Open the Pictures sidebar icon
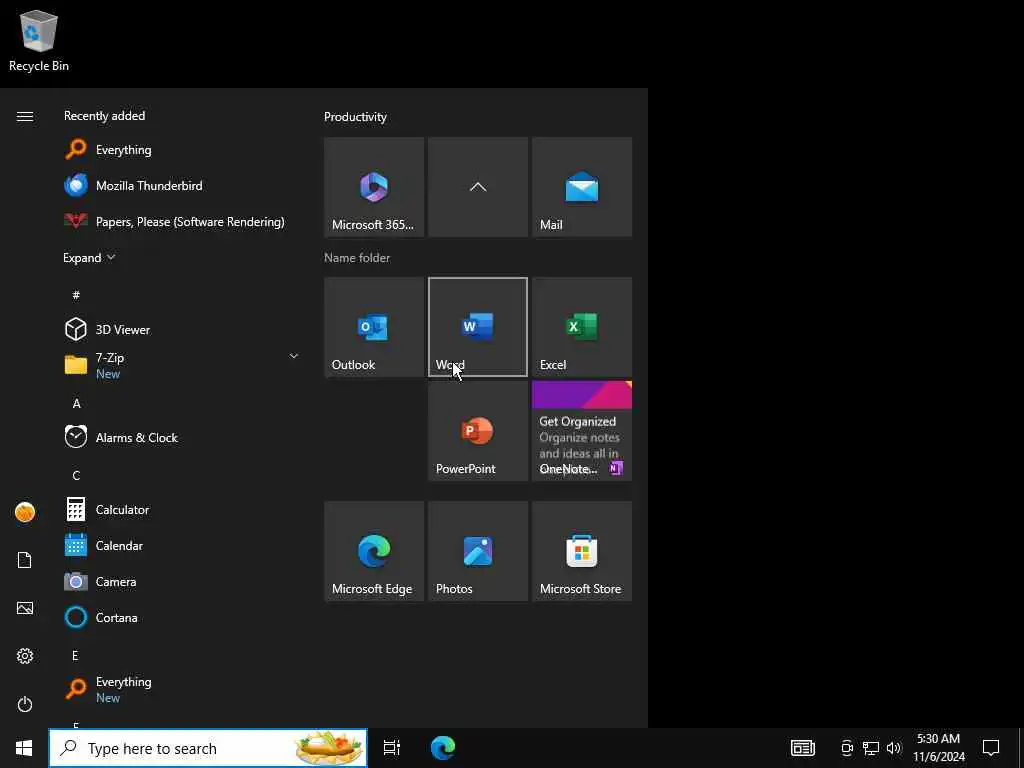1024x768 pixels. [x=25, y=608]
